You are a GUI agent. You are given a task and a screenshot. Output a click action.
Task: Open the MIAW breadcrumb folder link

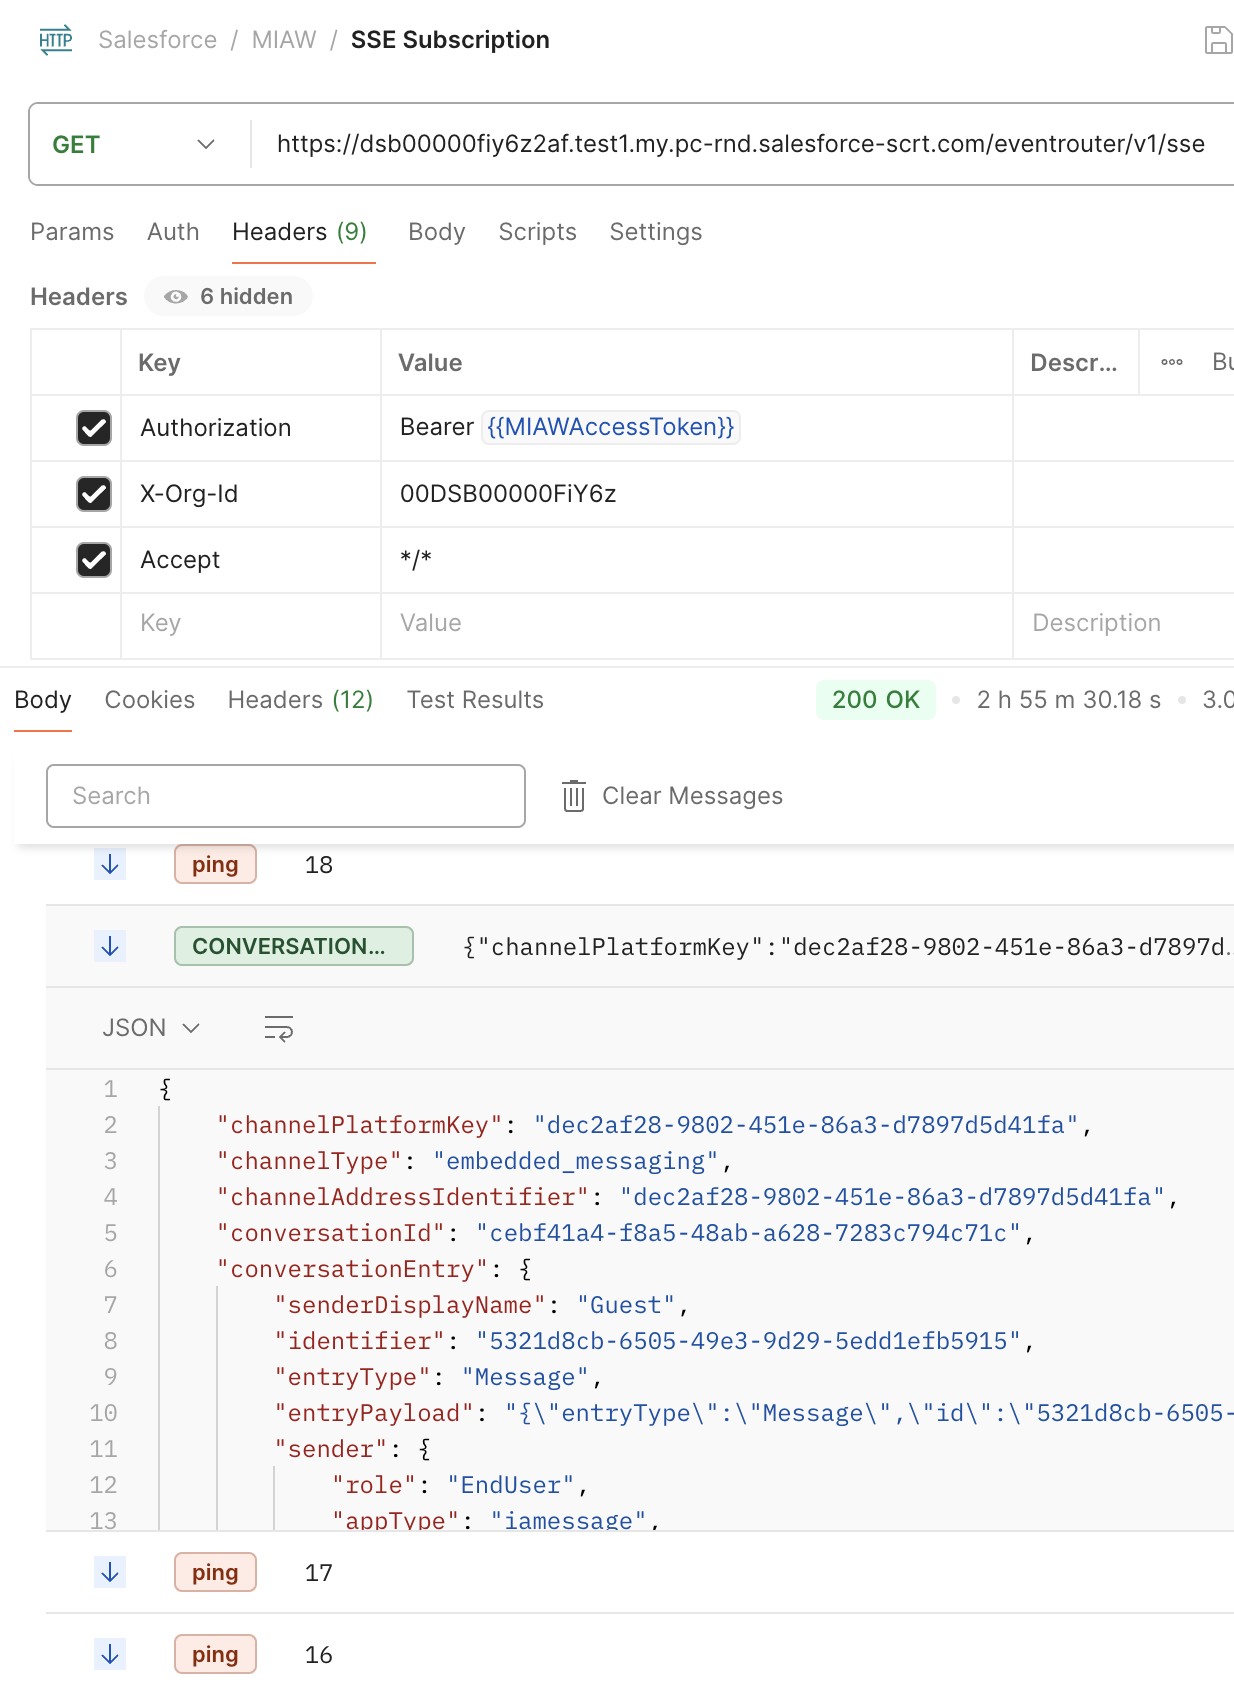tap(284, 40)
